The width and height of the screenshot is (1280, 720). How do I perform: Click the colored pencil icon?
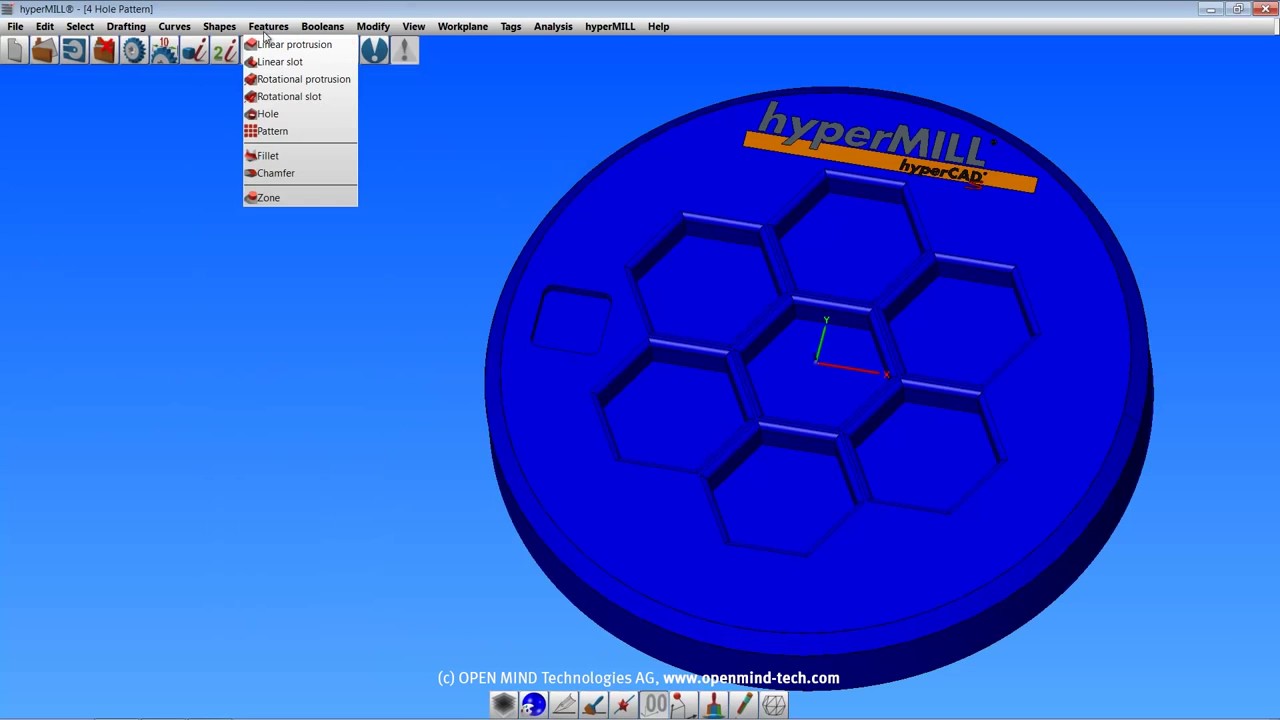743,705
